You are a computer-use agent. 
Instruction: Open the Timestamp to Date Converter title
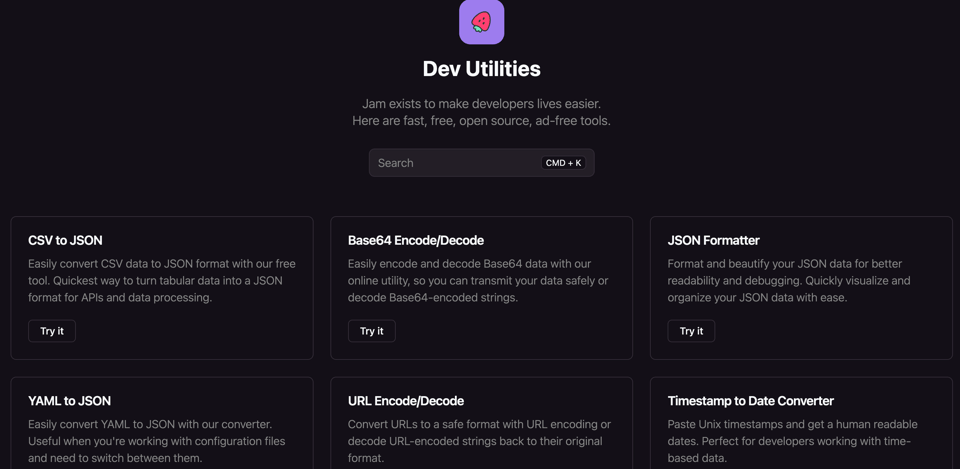point(750,401)
